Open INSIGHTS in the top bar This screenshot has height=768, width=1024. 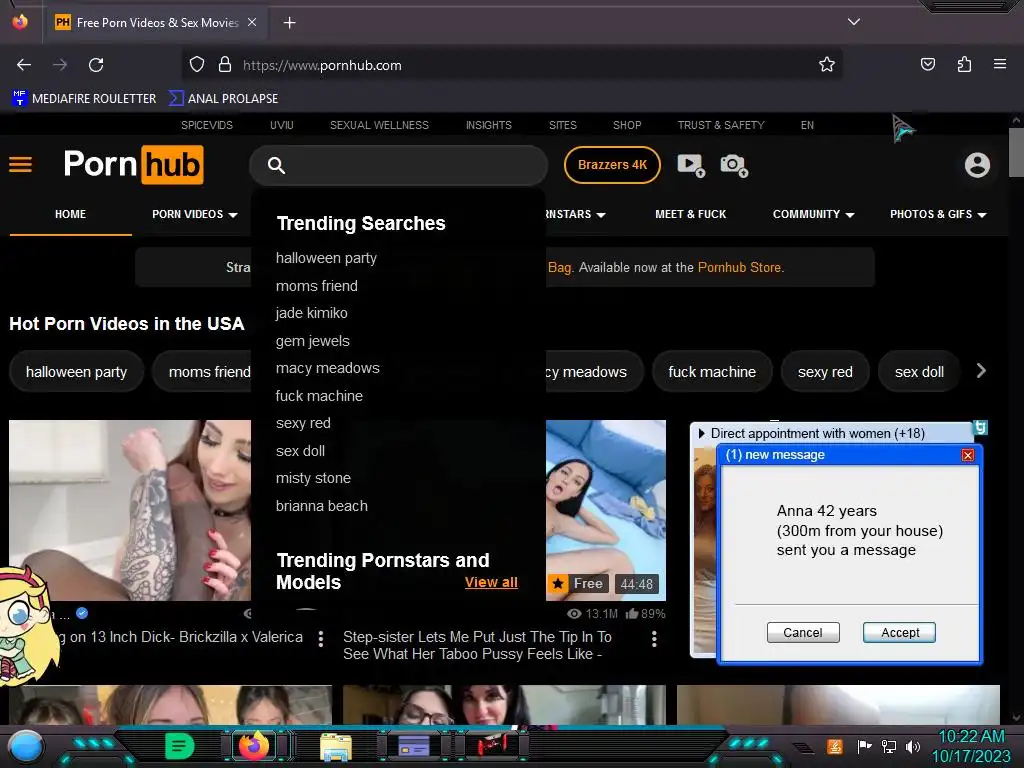tap(488, 125)
